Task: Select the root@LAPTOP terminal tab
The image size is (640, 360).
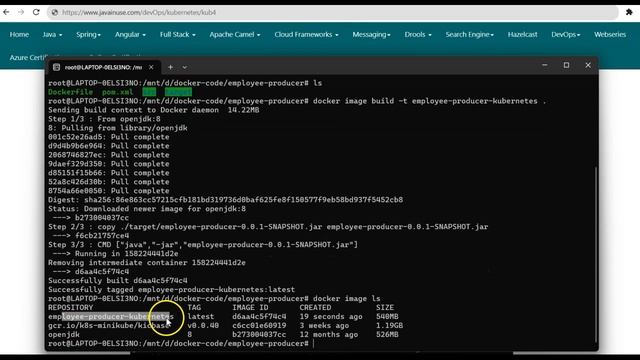Action: [x=103, y=67]
